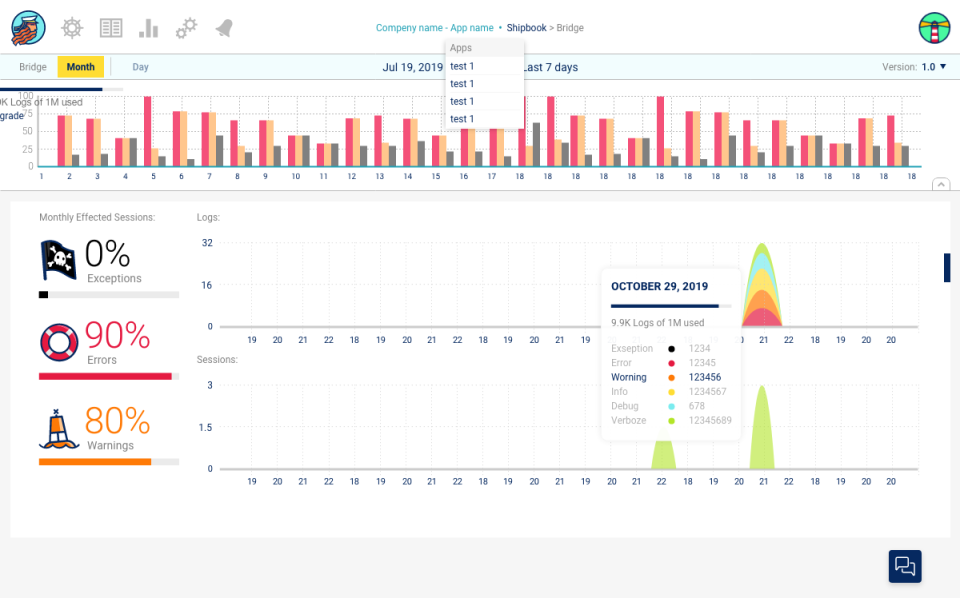Click the Shipbook breadcrumb link
The image size is (960, 598).
point(527,28)
